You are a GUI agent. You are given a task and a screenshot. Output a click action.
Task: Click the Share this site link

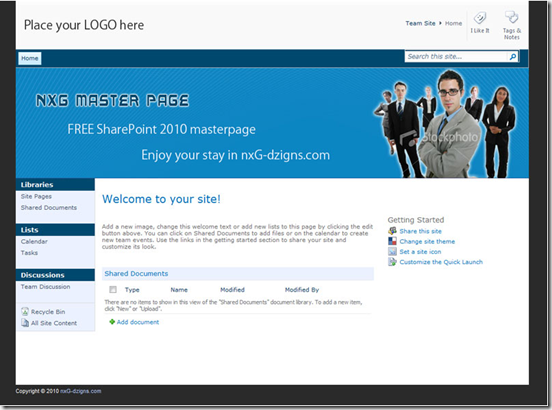point(420,231)
